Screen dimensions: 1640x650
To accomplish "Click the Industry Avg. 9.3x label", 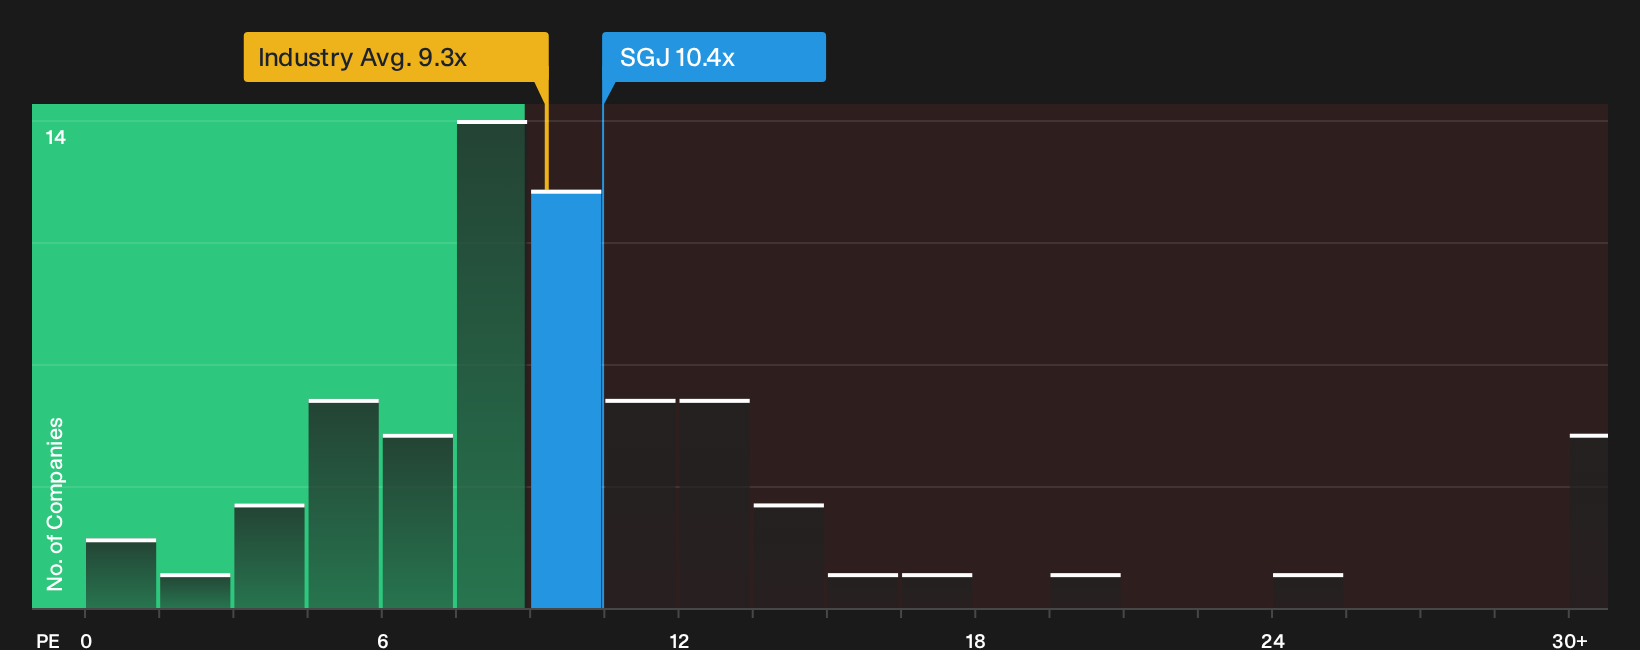I will (396, 57).
